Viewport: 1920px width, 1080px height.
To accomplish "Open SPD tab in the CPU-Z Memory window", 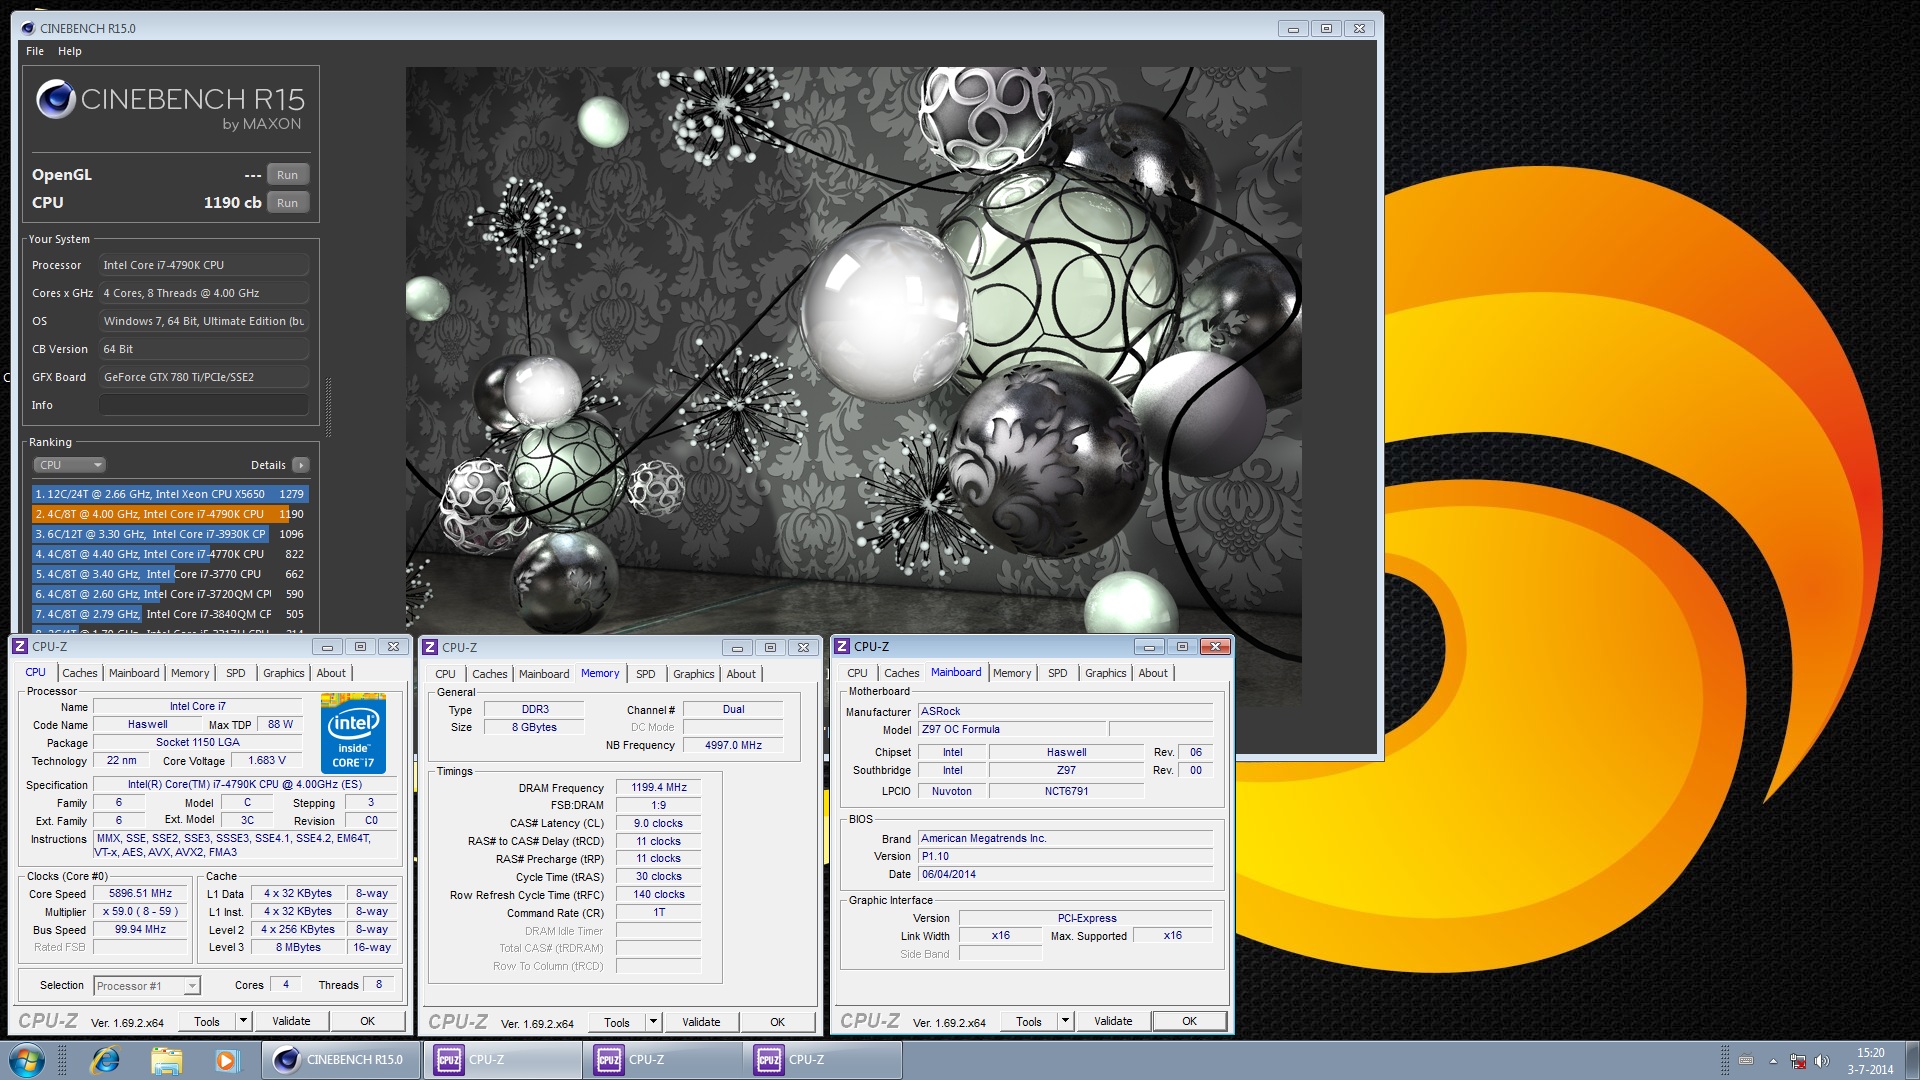I will [646, 674].
